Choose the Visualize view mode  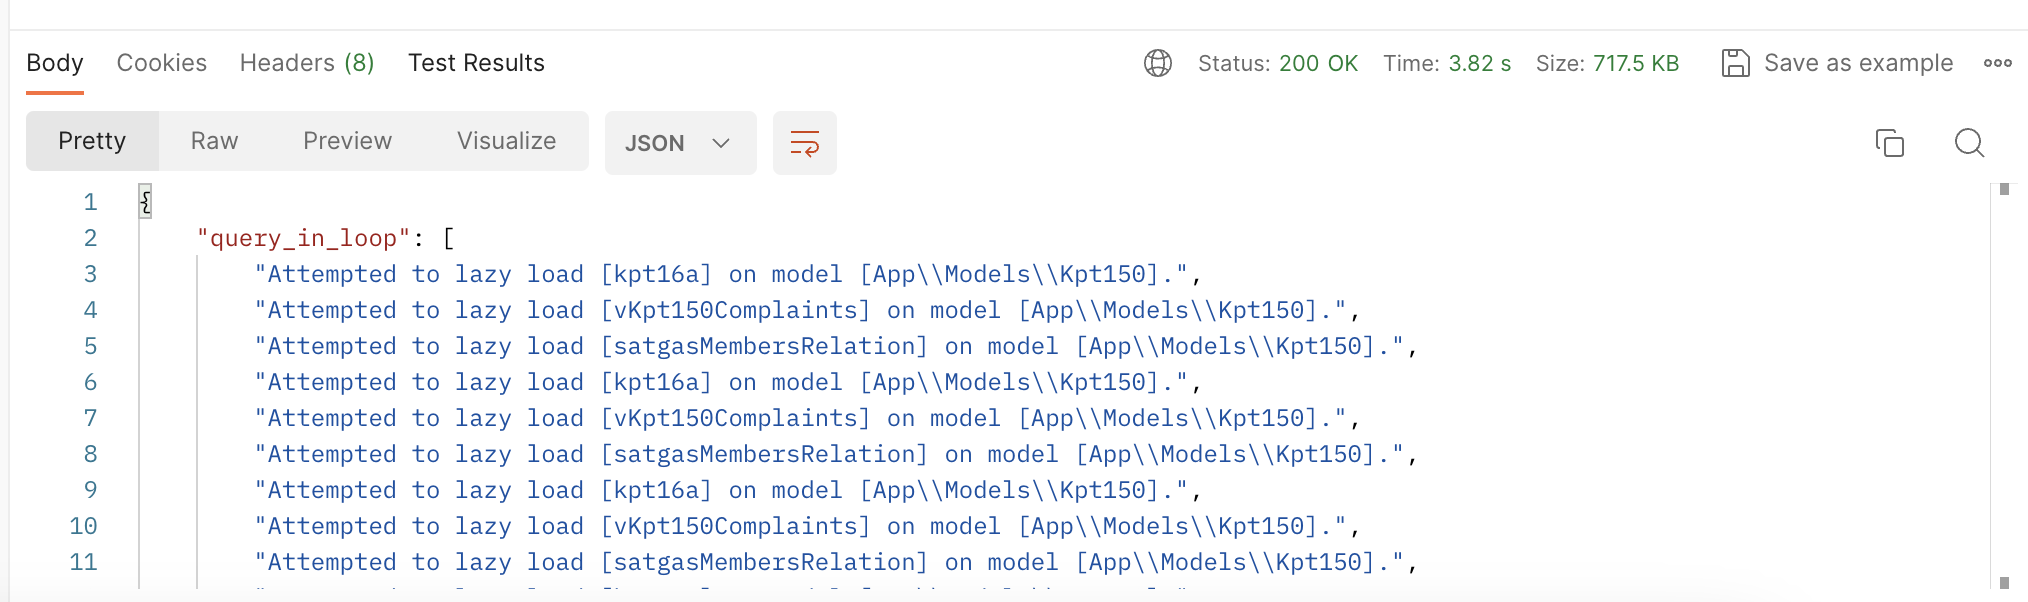506,141
